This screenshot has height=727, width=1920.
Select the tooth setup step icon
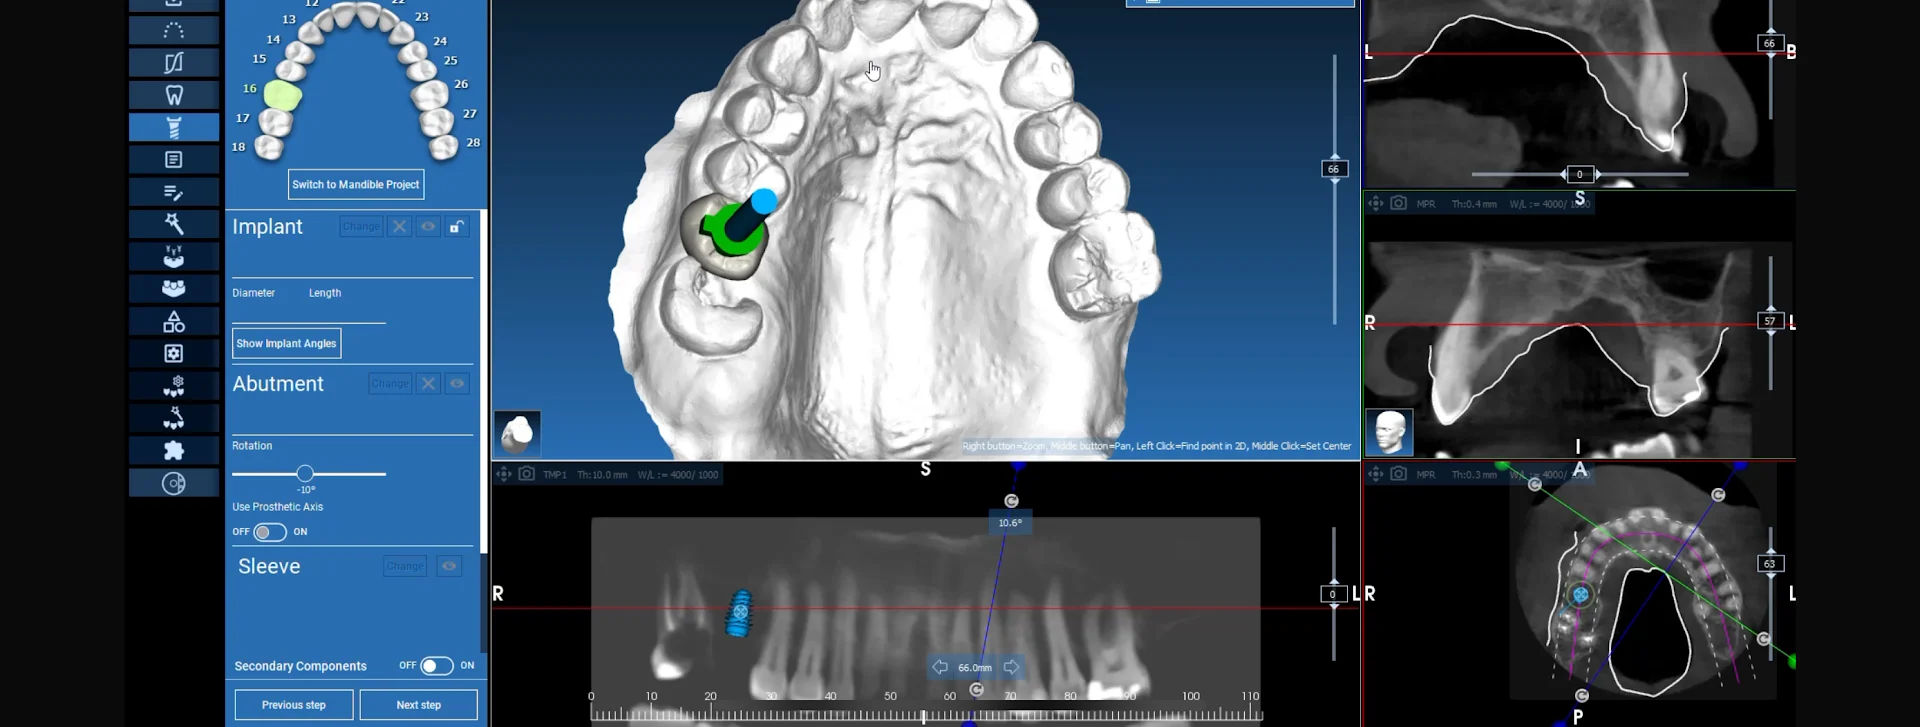click(x=174, y=95)
